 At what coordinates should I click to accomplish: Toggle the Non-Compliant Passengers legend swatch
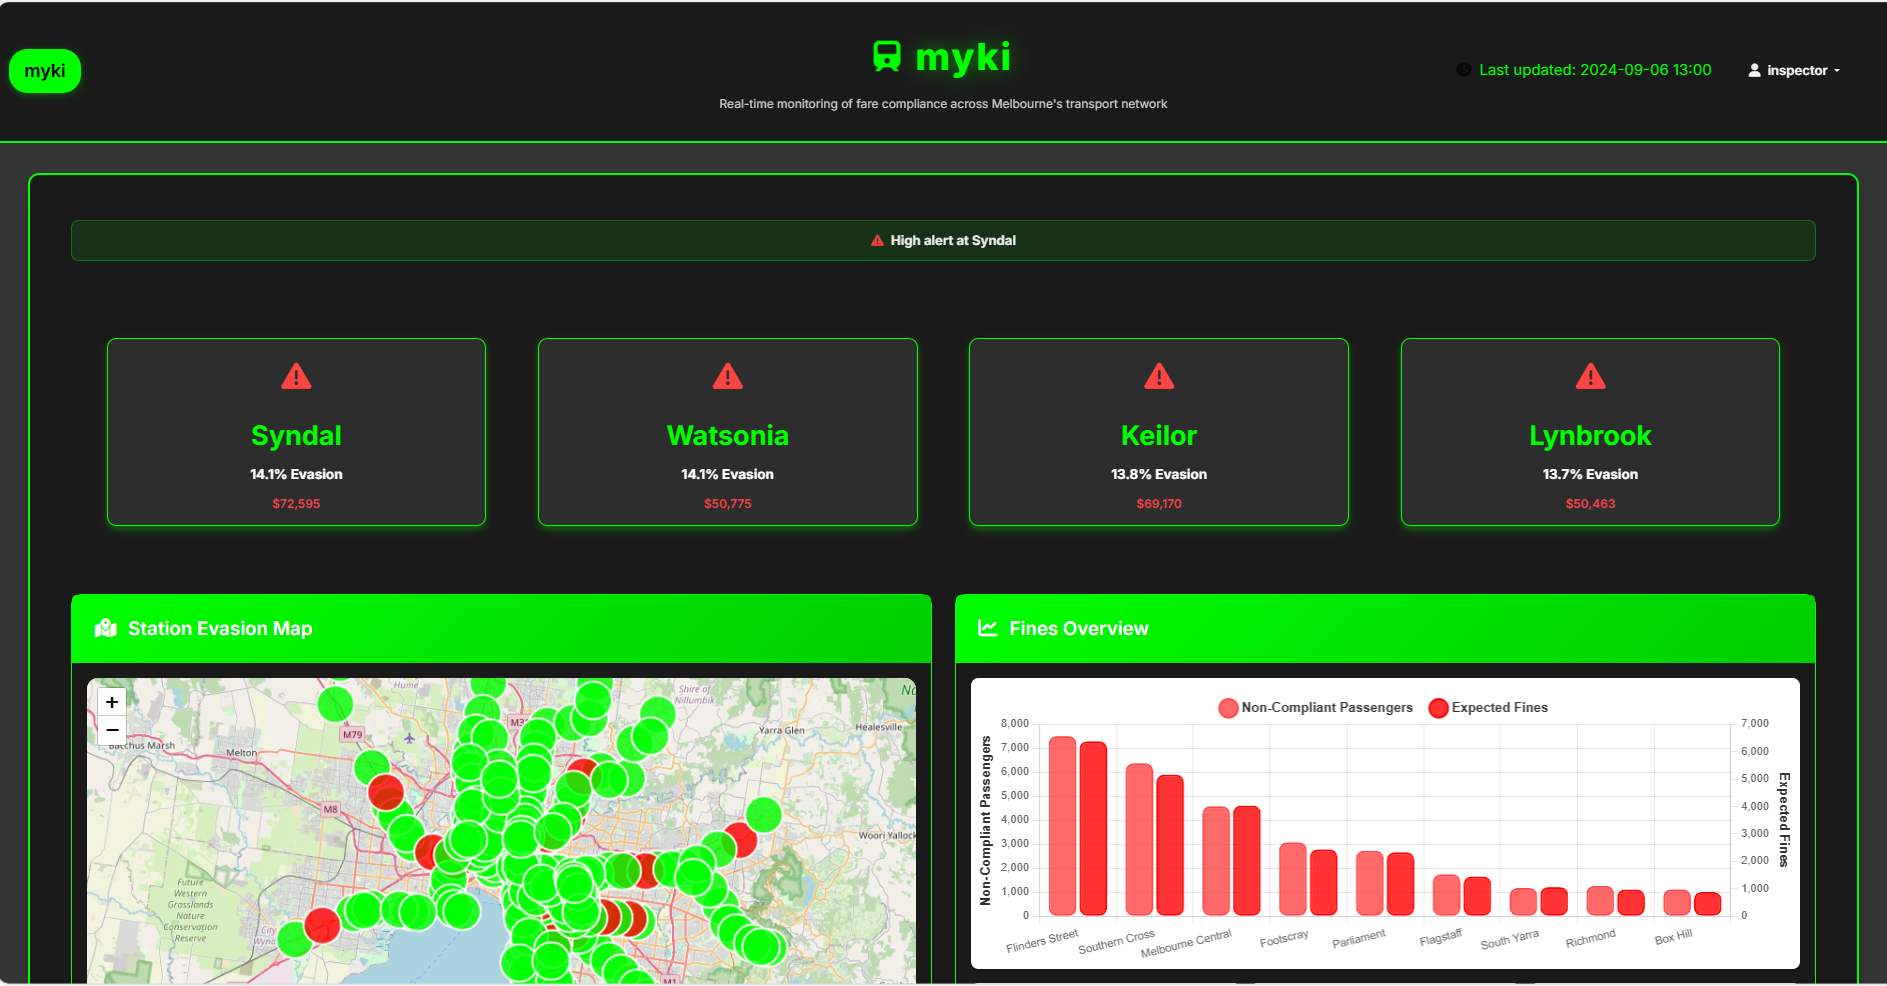point(1228,708)
